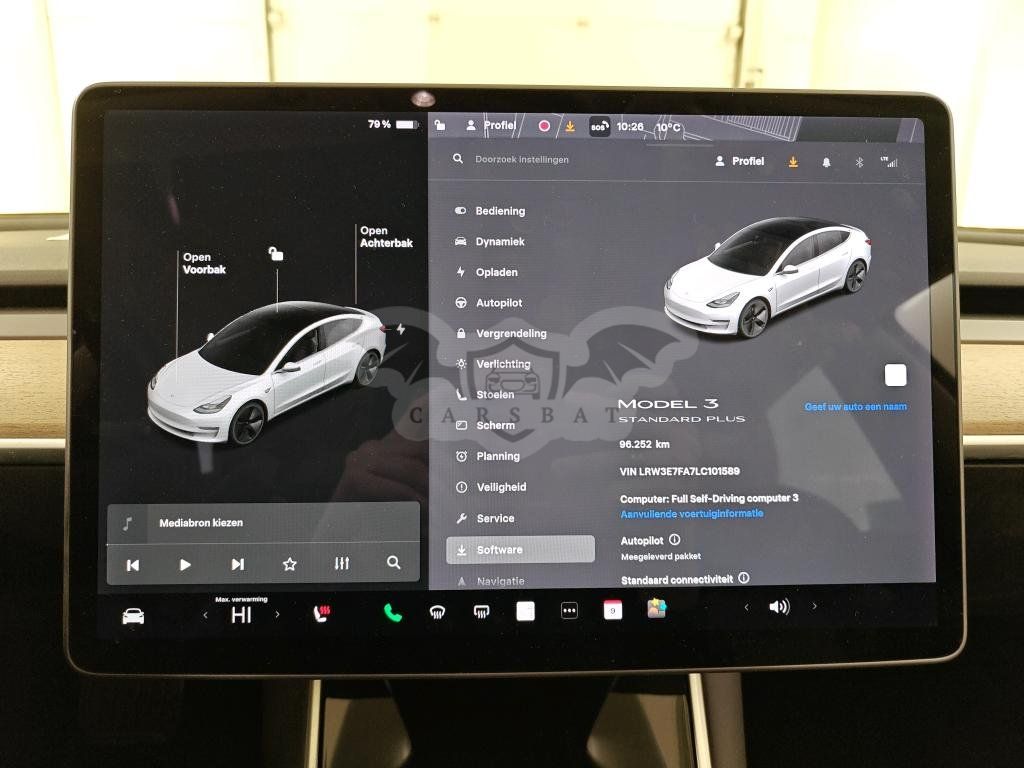Play media with the play button
1024x768 pixels.
click(x=185, y=564)
